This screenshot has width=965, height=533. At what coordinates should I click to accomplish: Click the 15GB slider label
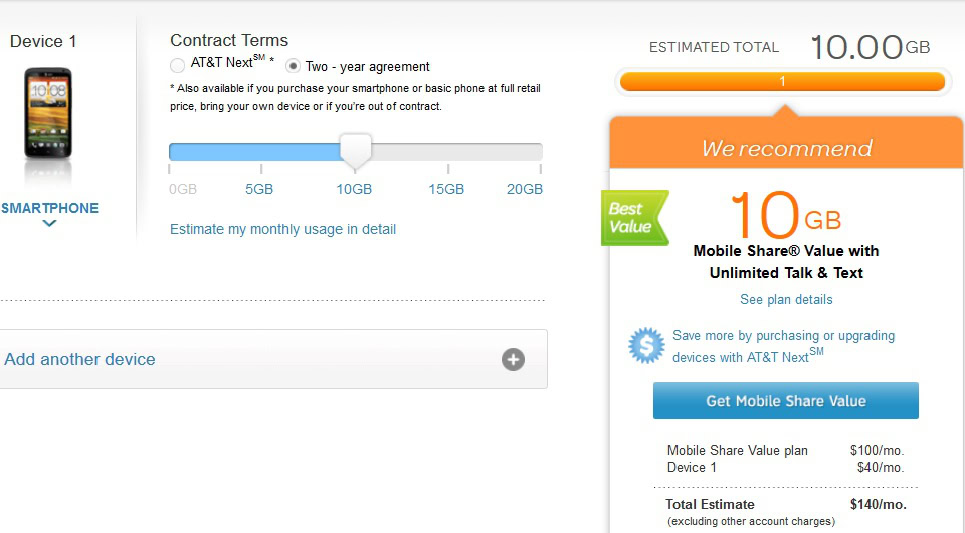446,189
